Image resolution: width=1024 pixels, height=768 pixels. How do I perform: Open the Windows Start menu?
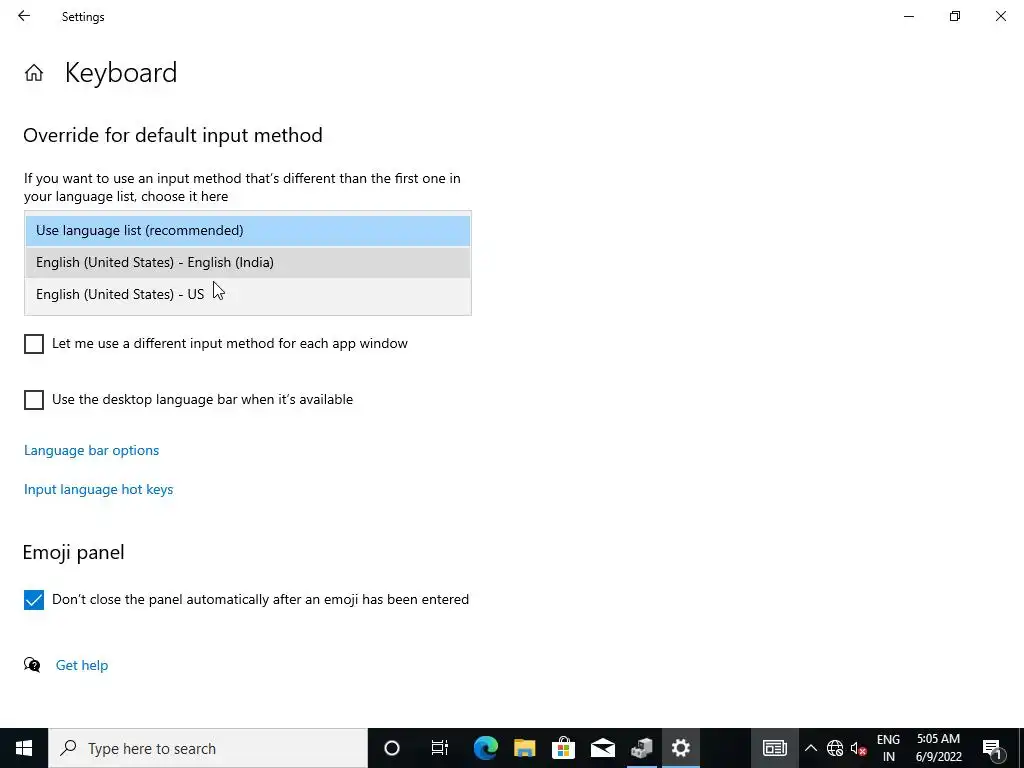[x=24, y=748]
